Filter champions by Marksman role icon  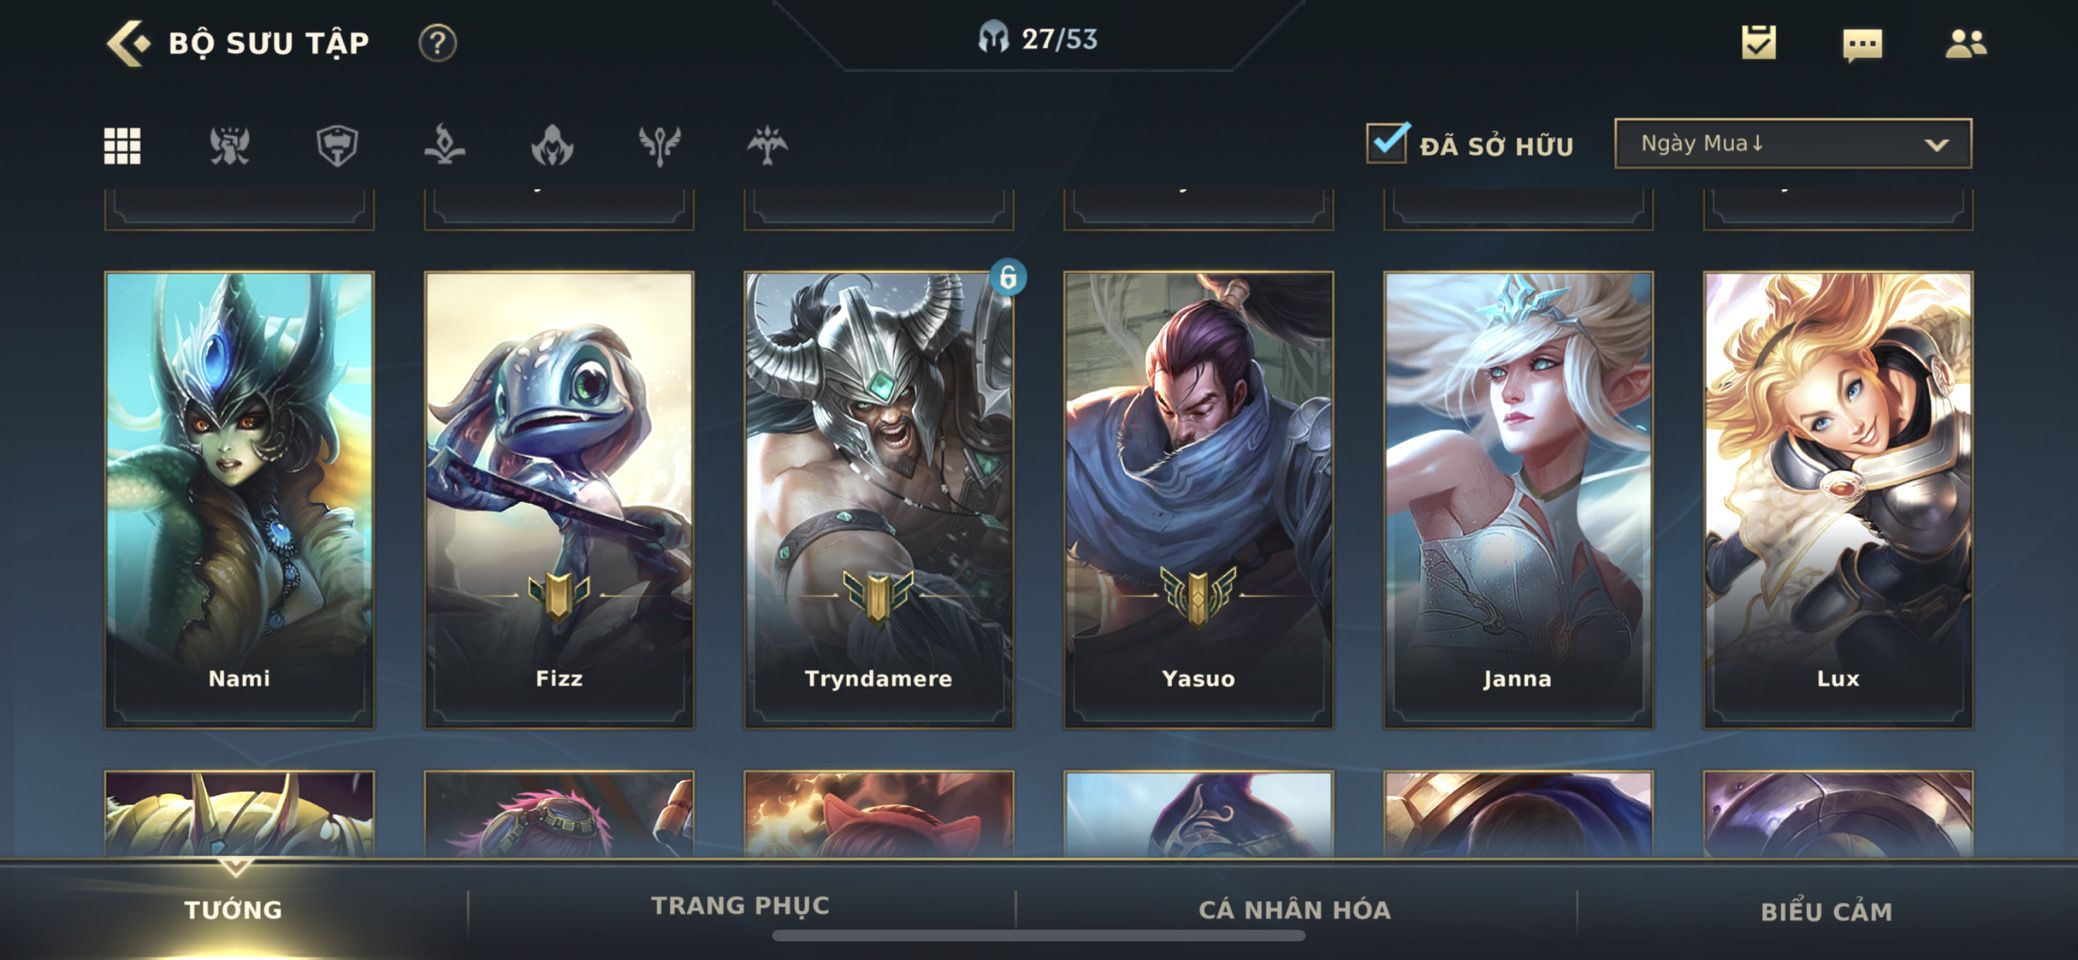coord(767,146)
